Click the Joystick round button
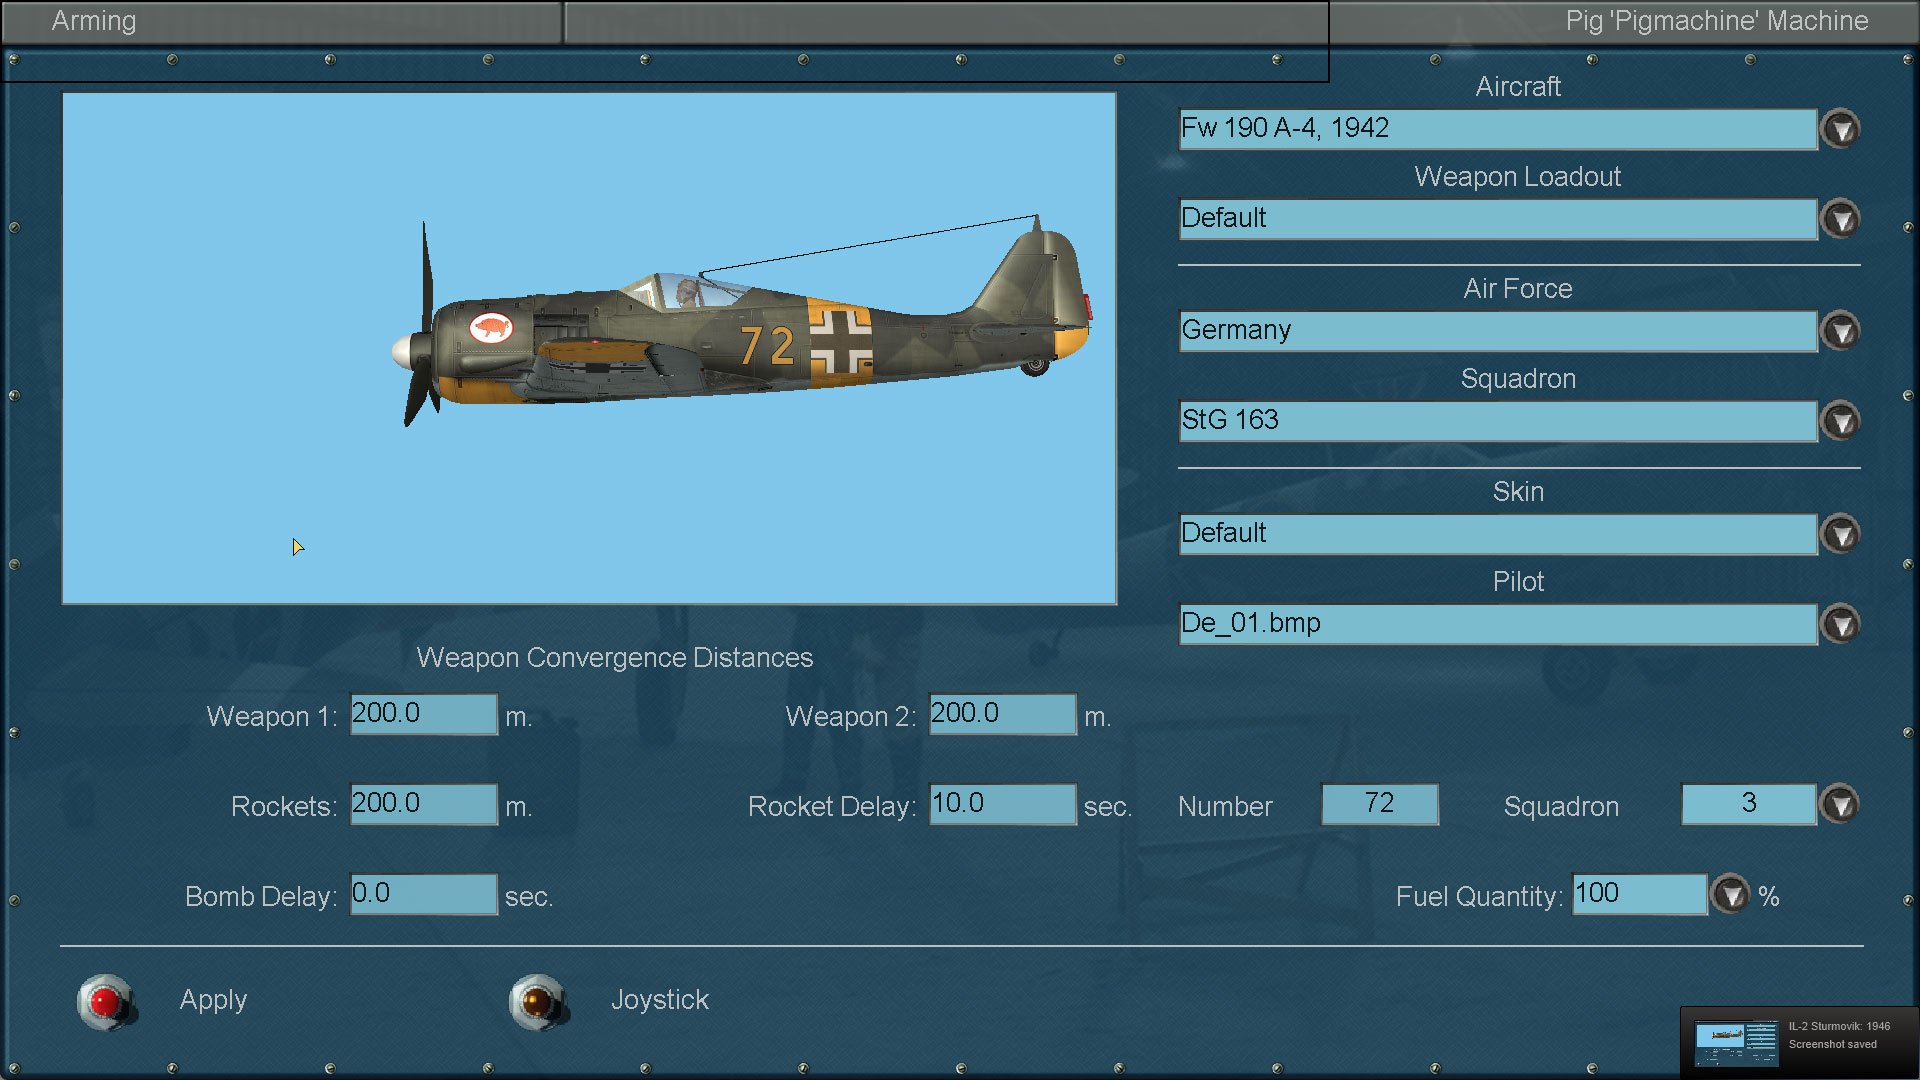This screenshot has height=1080, width=1920. (537, 1001)
